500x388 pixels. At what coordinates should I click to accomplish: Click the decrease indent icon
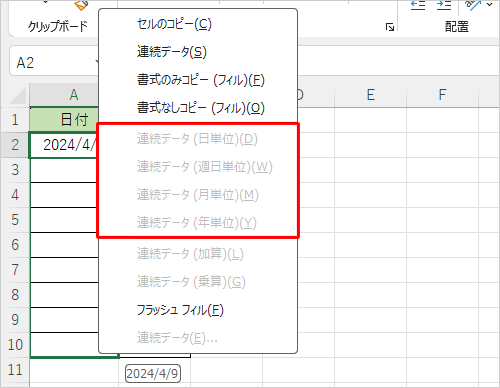(418, 5)
